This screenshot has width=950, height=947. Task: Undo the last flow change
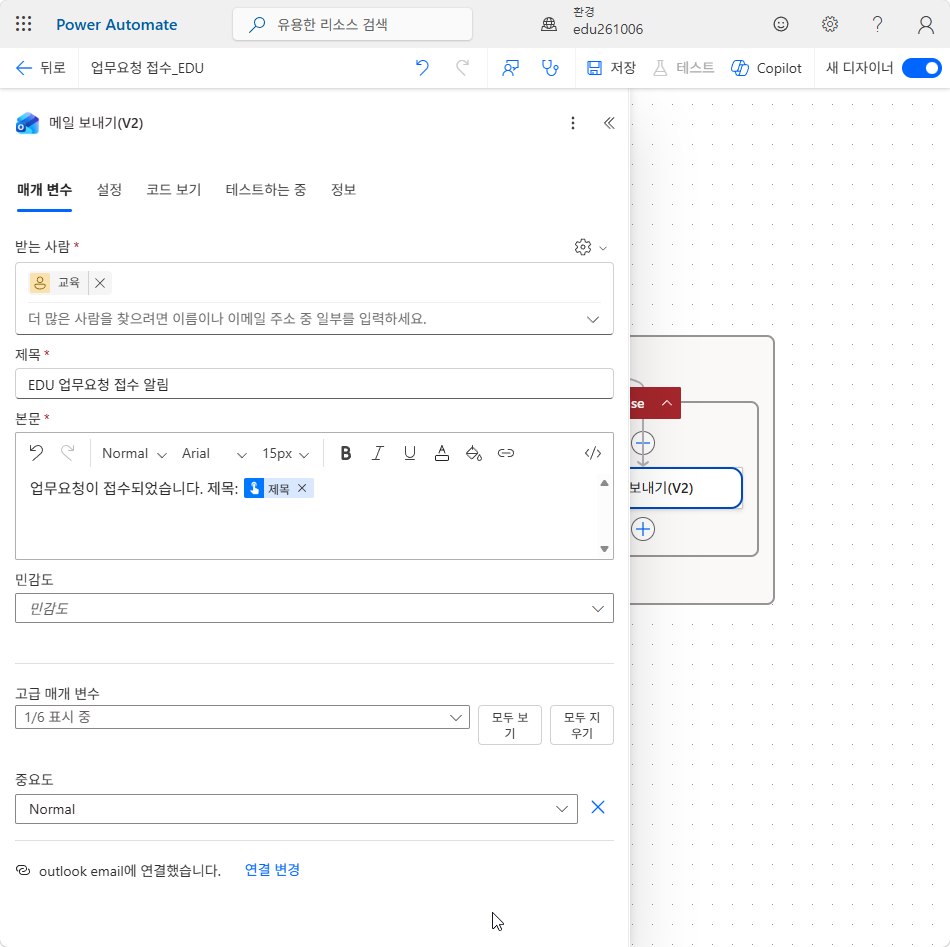422,68
